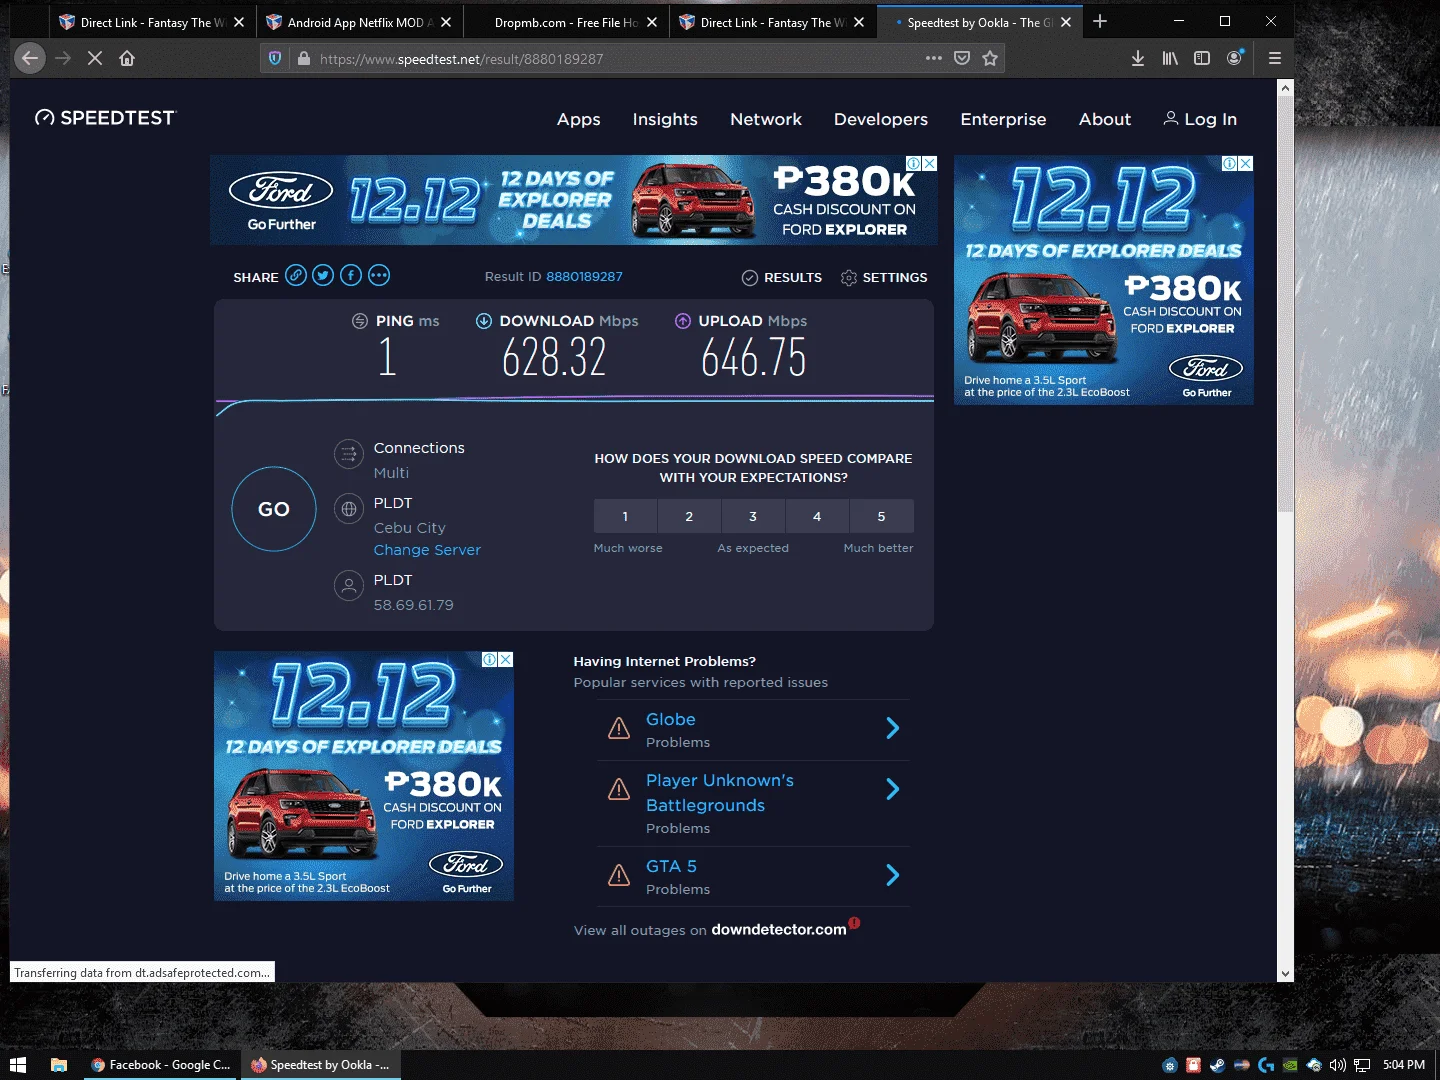Share result on Twitter icon
Screen dimensions: 1440x1080
tap(323, 275)
